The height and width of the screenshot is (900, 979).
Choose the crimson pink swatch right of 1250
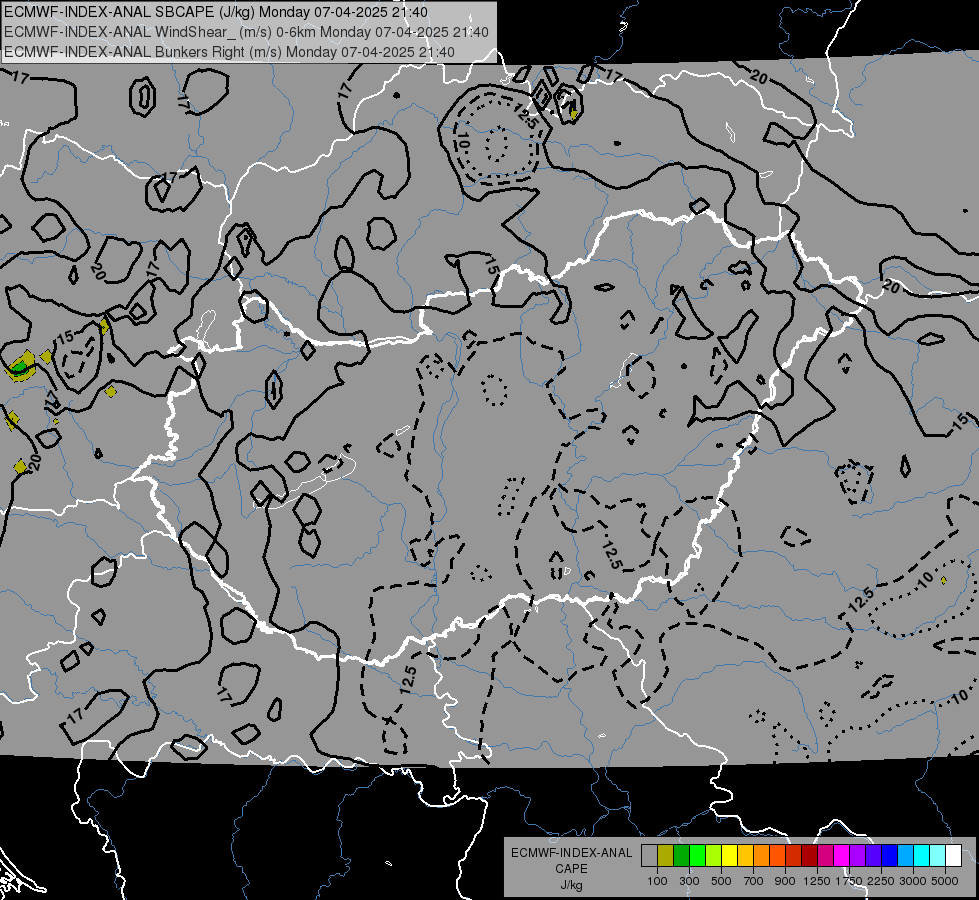point(825,856)
